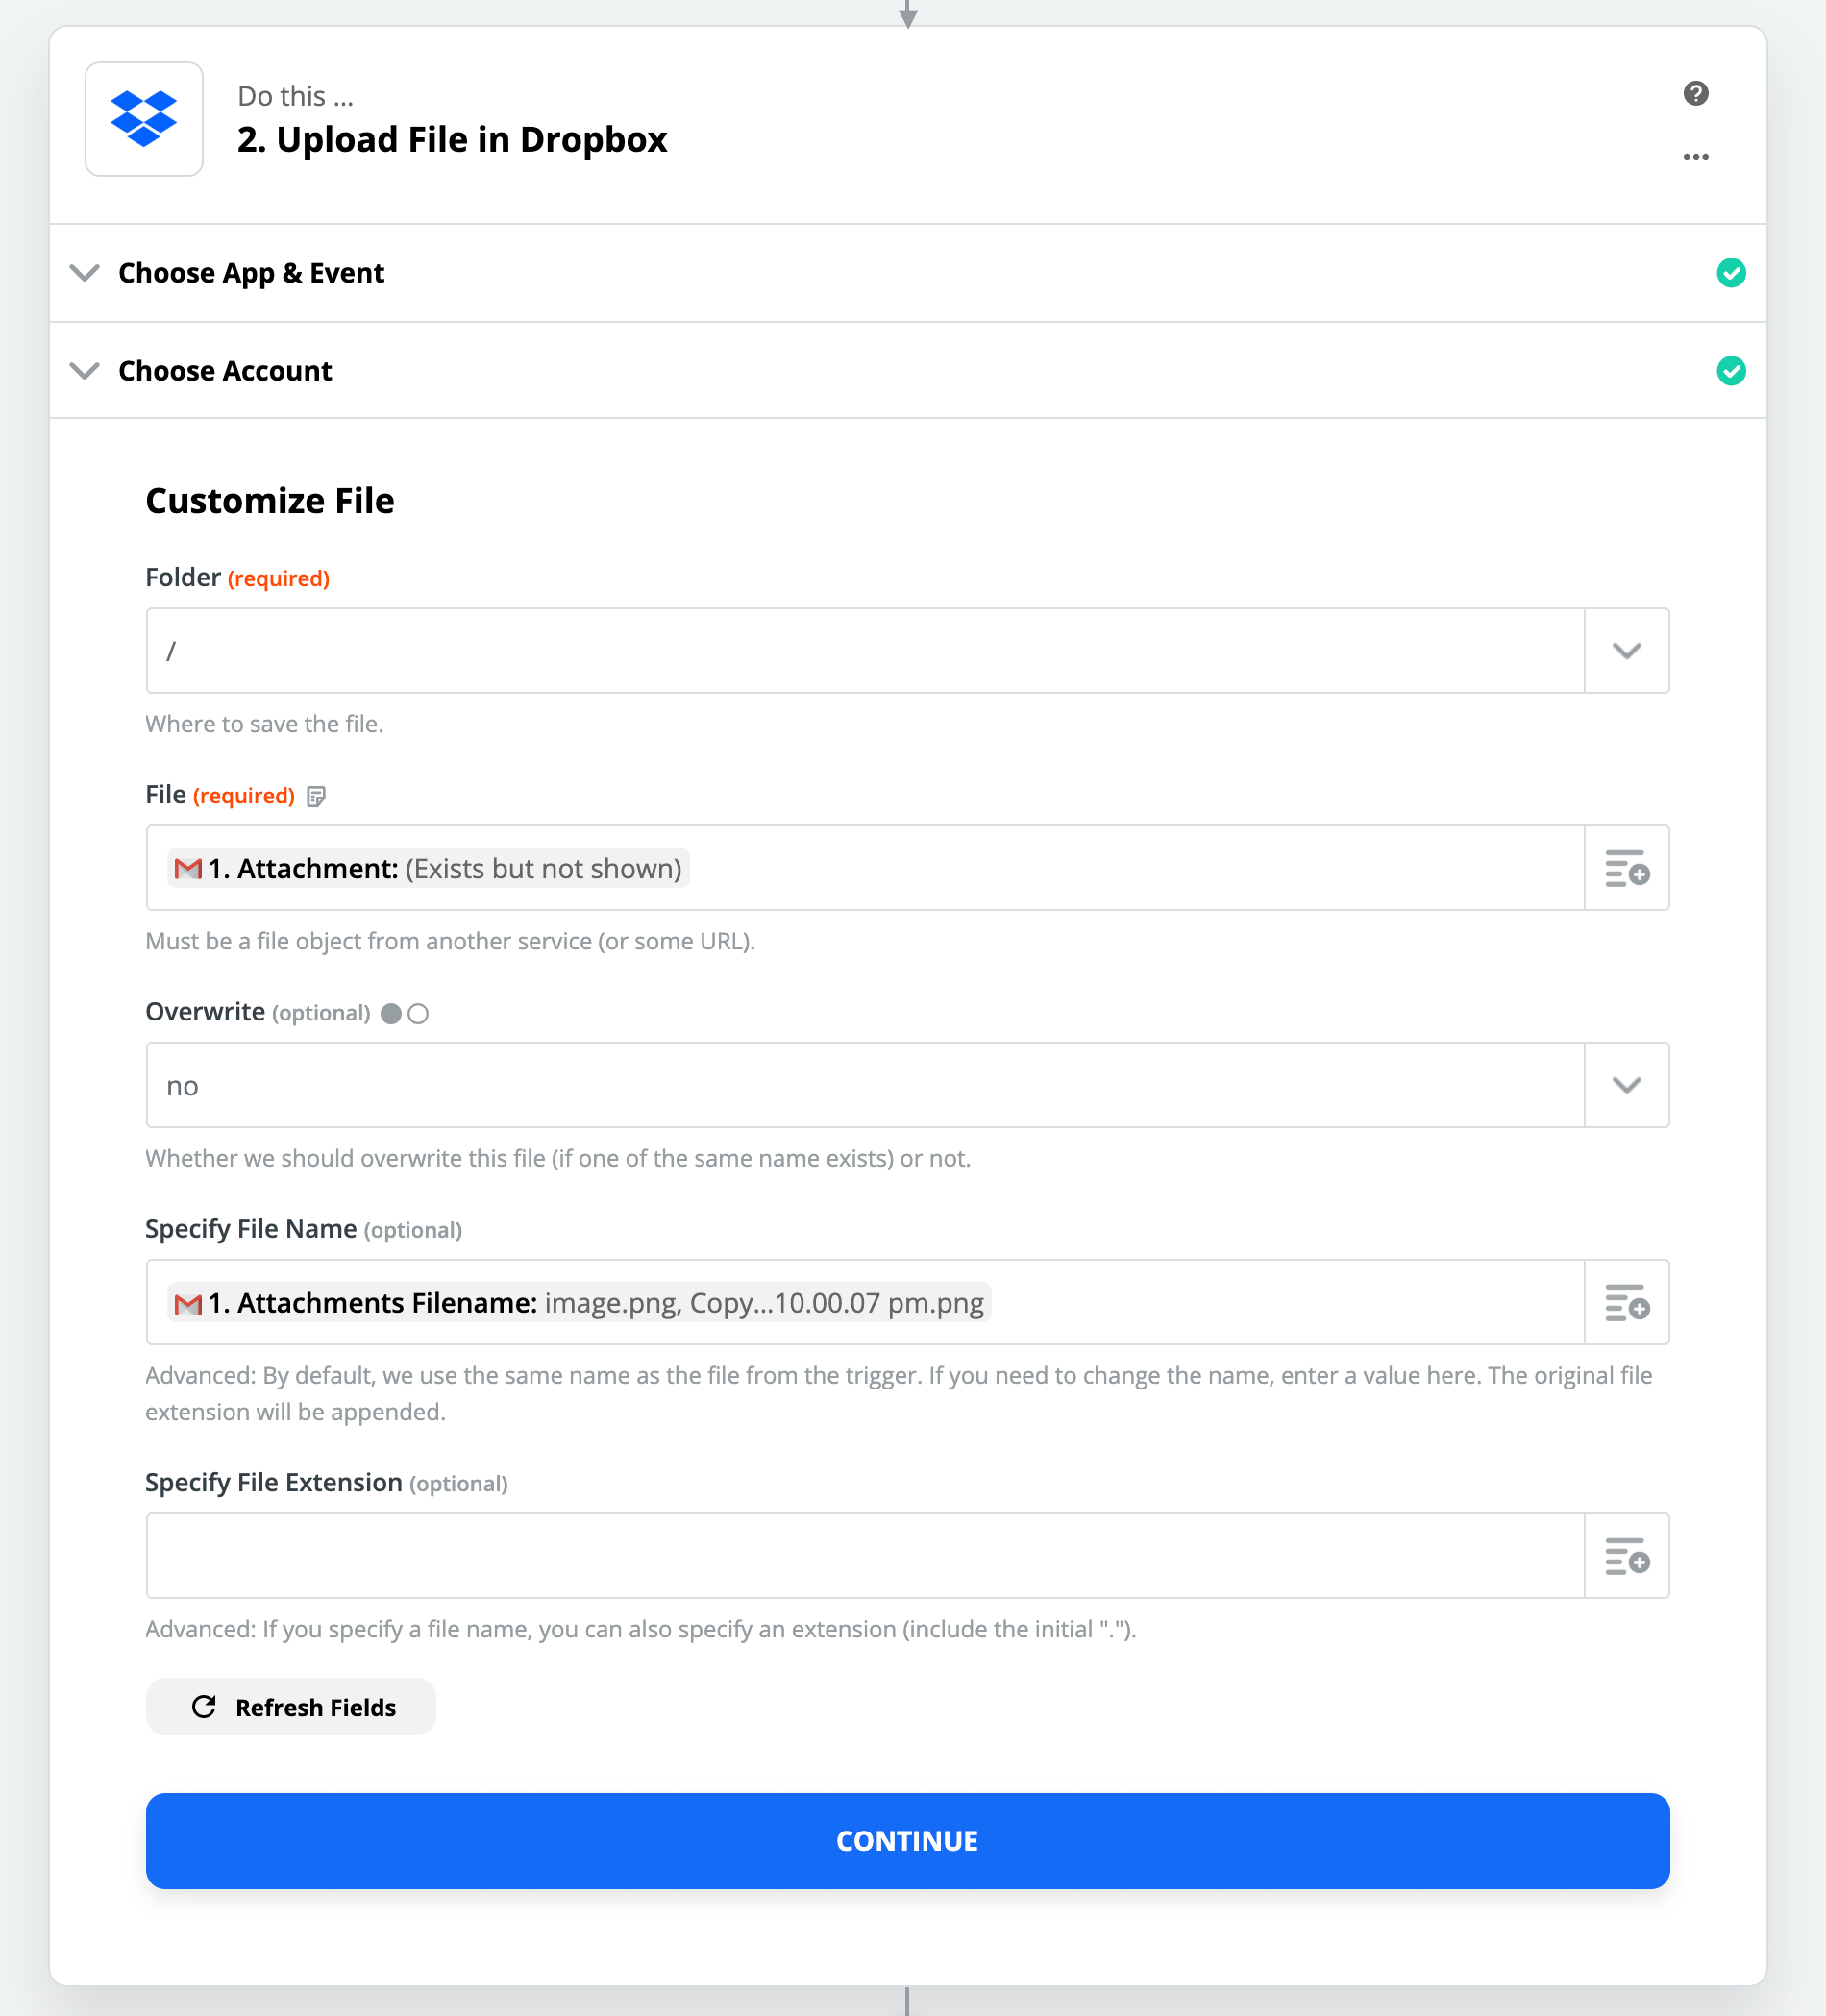Open the help question mark icon
1826x2016 pixels.
(x=1695, y=93)
